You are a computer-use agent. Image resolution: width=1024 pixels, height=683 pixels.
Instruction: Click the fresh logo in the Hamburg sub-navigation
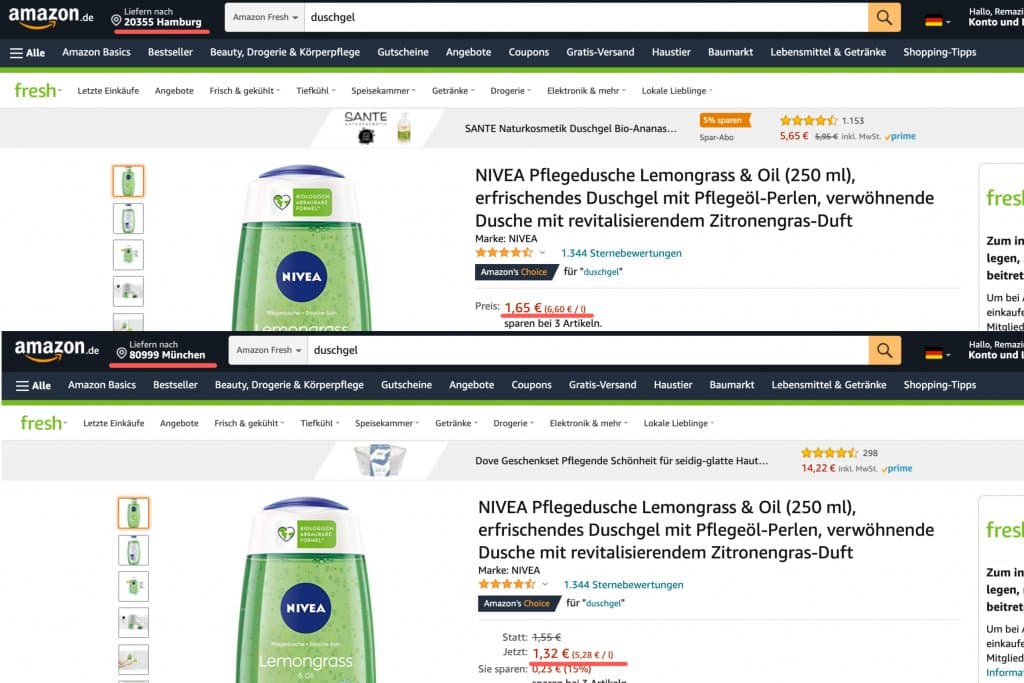[36, 90]
